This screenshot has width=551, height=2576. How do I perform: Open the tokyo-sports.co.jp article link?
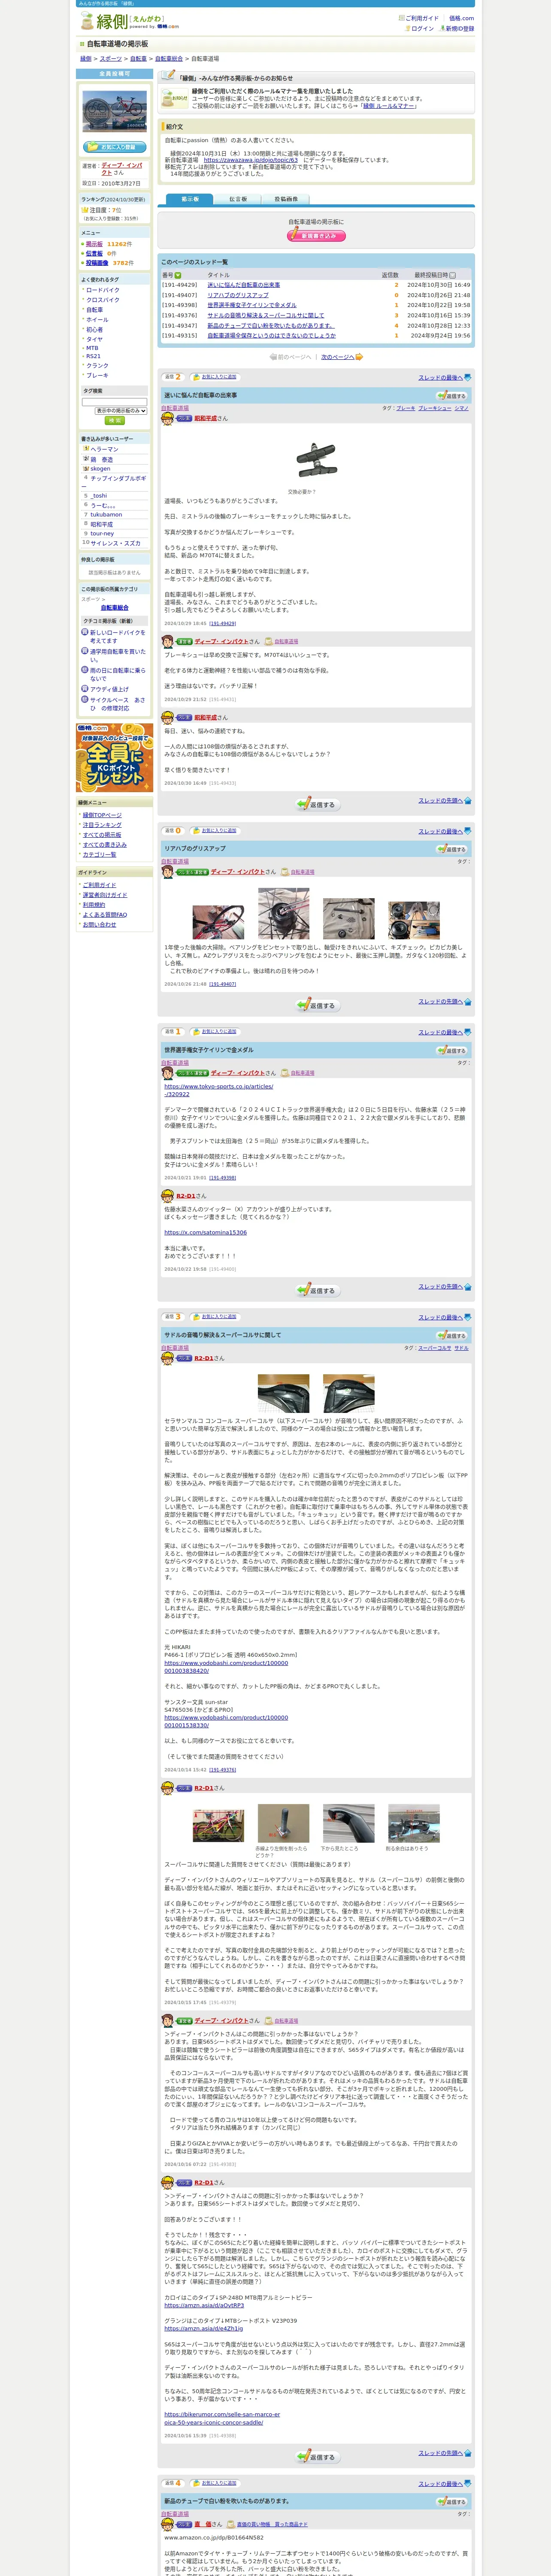pos(218,1090)
